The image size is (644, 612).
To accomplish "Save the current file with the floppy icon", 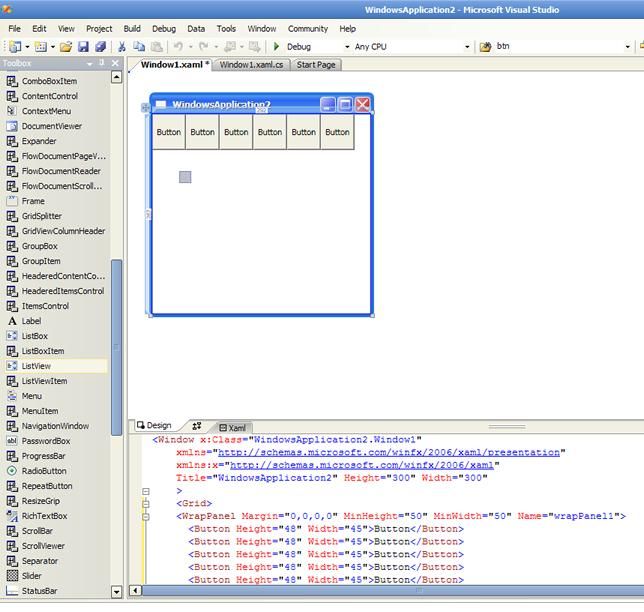I will (x=83, y=47).
